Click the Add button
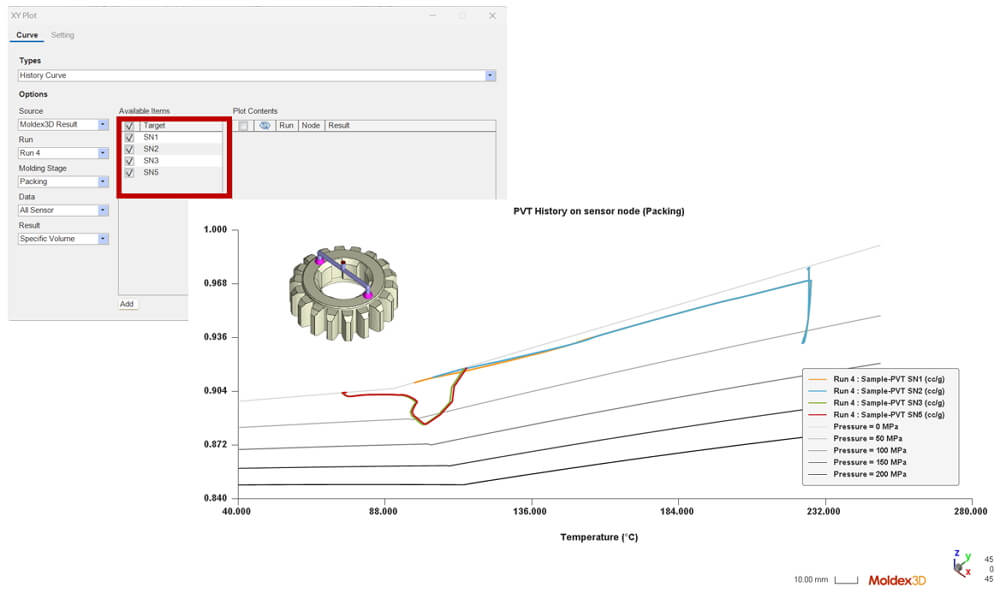Screen dimensions: 1000x593 (127, 304)
